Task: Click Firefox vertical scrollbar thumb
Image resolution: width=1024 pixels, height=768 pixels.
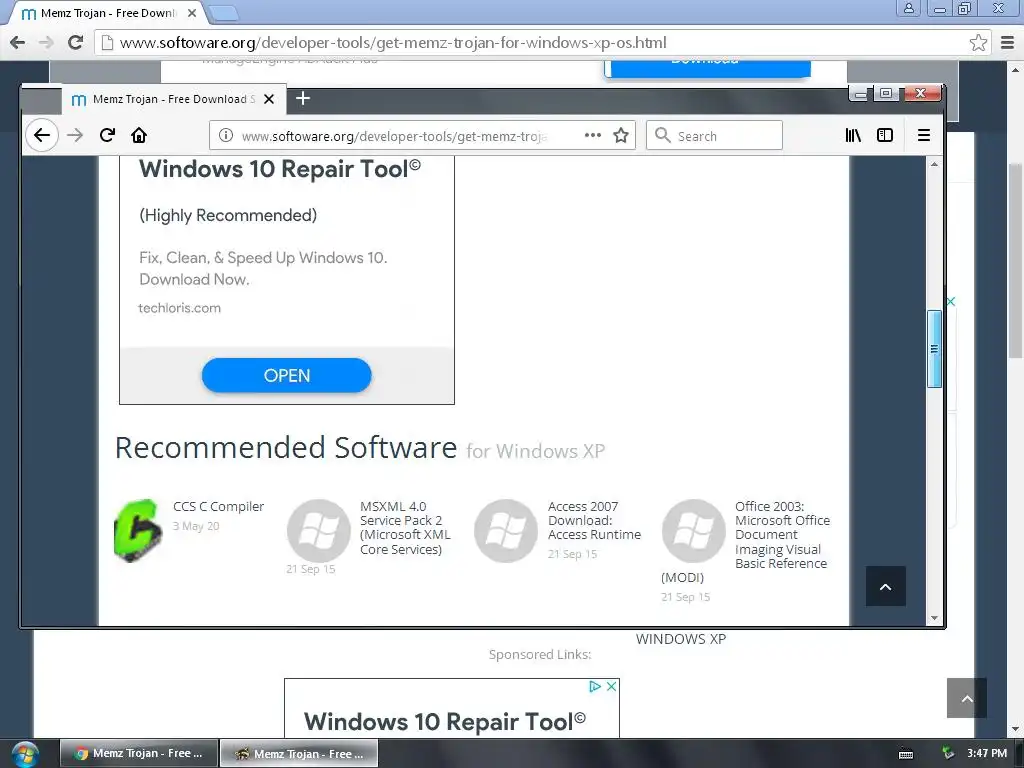Action: (x=934, y=349)
